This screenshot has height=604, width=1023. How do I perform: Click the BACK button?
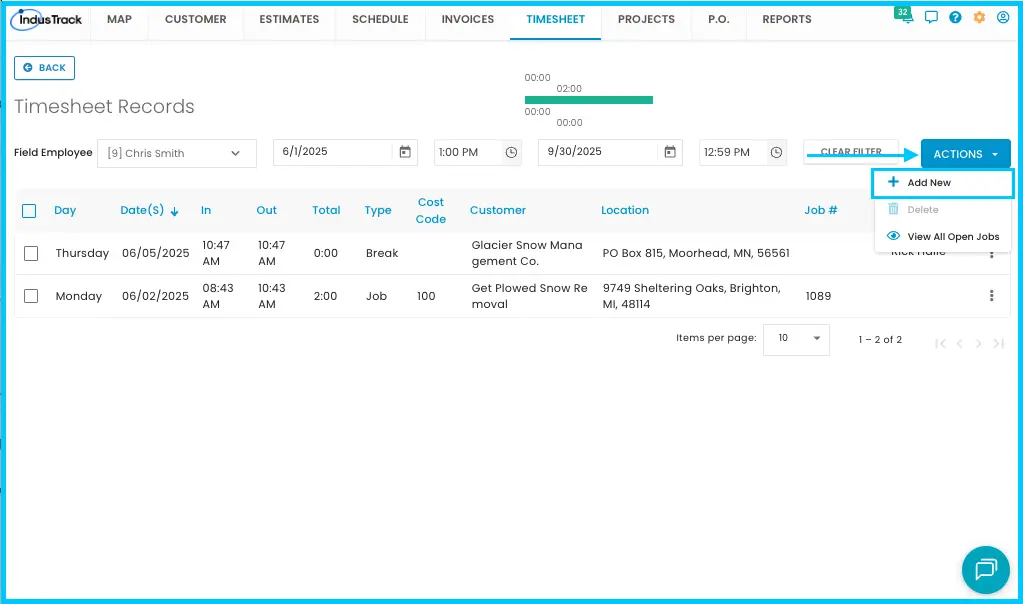click(x=44, y=68)
